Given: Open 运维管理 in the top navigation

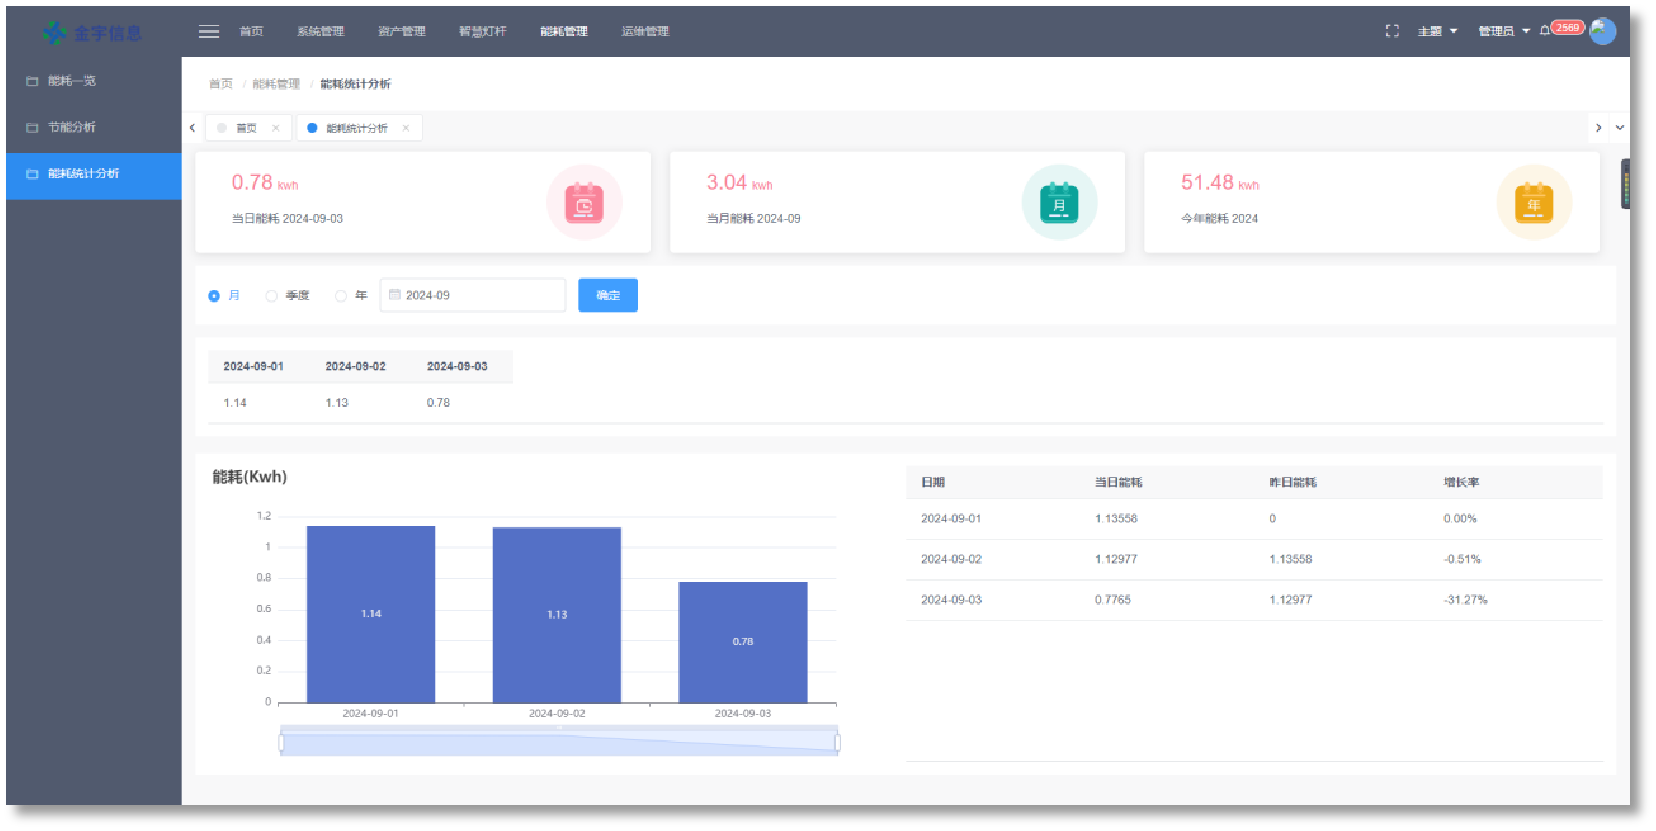Looking at the screenshot, I should (645, 31).
